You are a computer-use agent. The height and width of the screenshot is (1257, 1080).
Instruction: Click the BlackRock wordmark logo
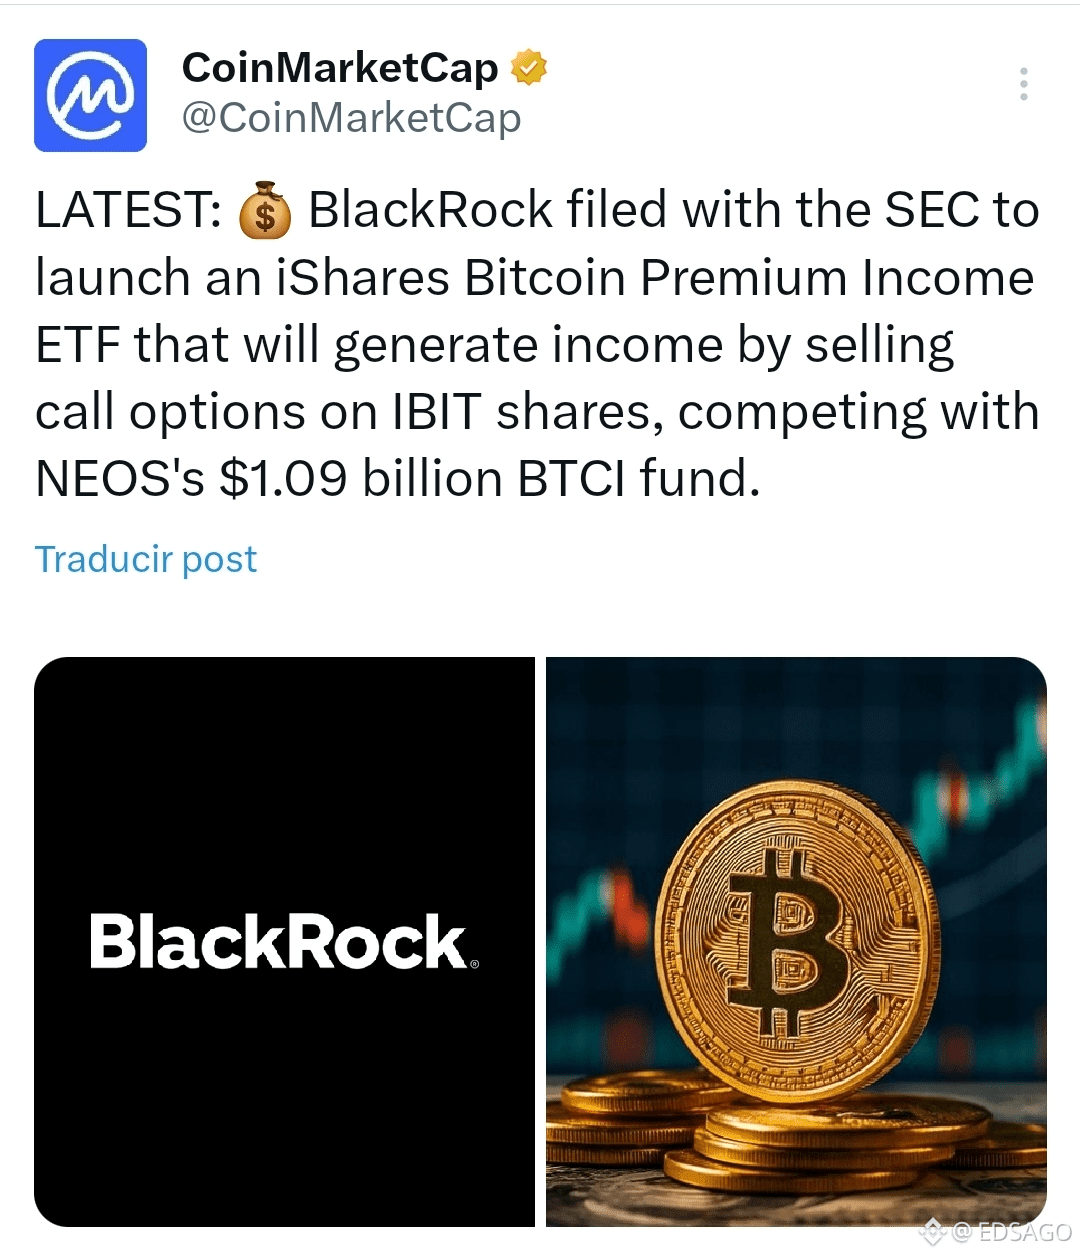[x=279, y=941]
